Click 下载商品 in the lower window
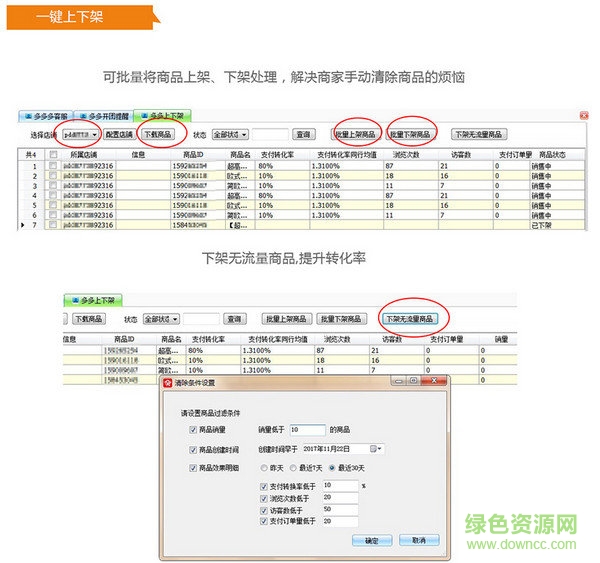The image size is (600, 563). (89, 319)
